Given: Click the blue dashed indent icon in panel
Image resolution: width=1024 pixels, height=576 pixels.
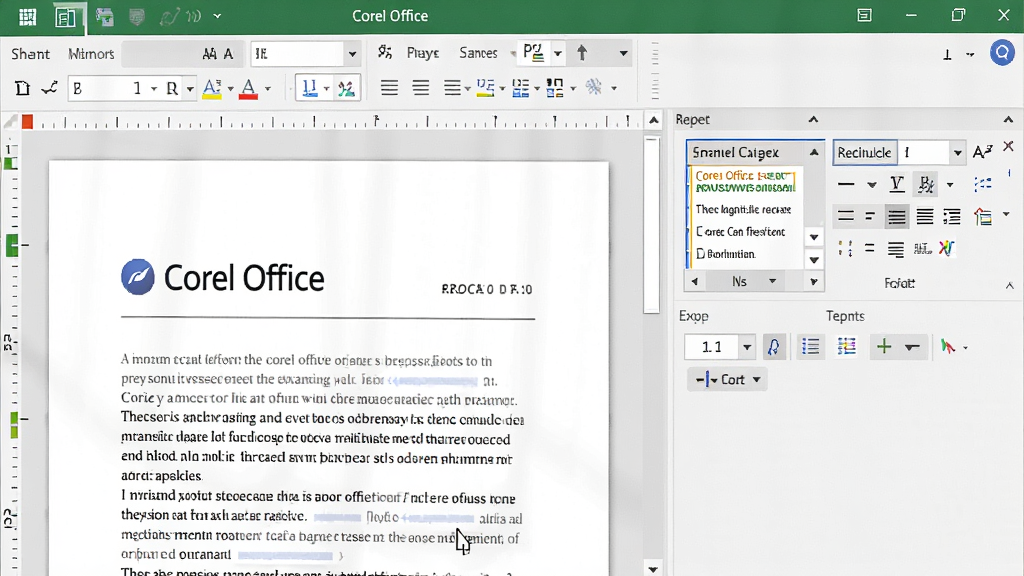Looking at the screenshot, I should [x=982, y=184].
